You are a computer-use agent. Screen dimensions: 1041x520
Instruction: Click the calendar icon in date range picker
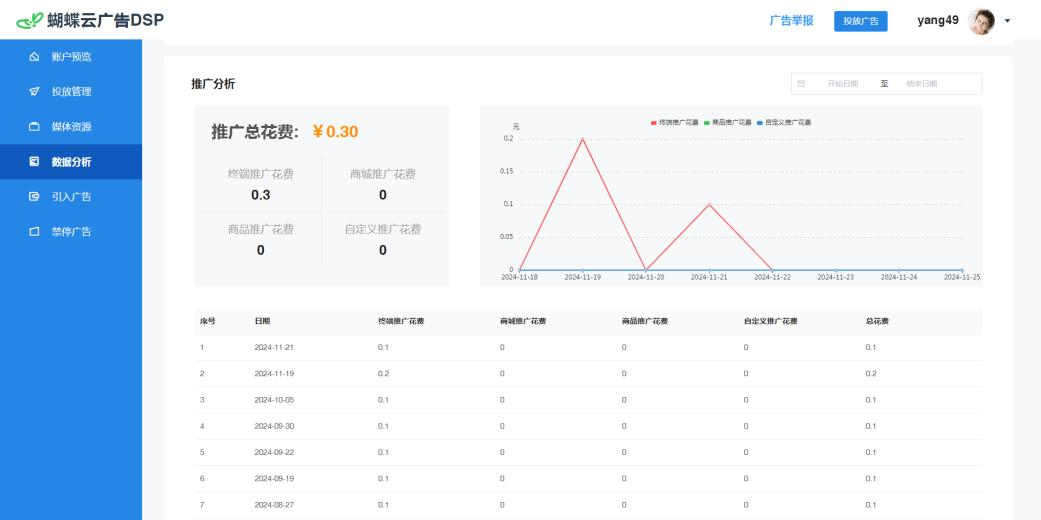tap(801, 84)
